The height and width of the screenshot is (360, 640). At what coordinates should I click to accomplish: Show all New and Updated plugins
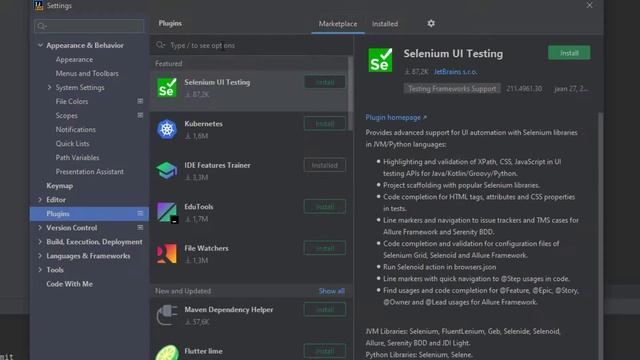click(331, 291)
